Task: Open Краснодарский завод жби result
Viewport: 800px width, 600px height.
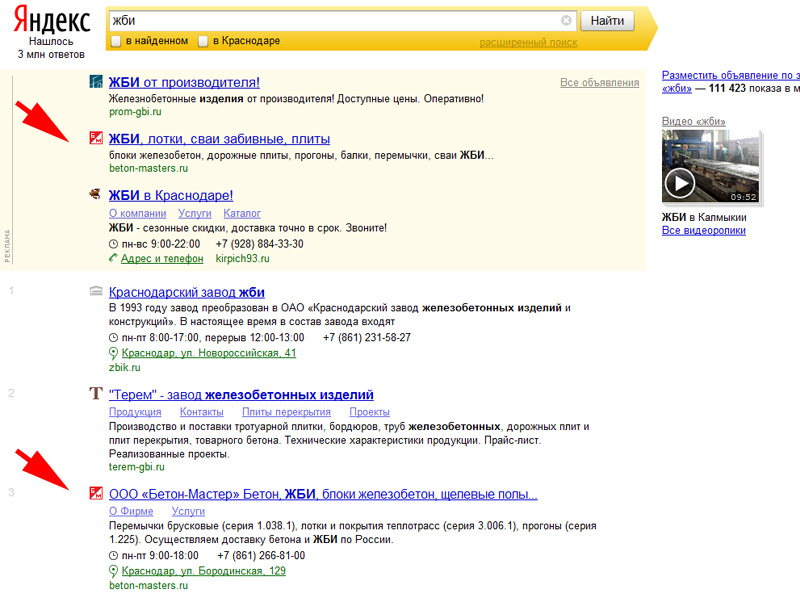Action: [187, 292]
